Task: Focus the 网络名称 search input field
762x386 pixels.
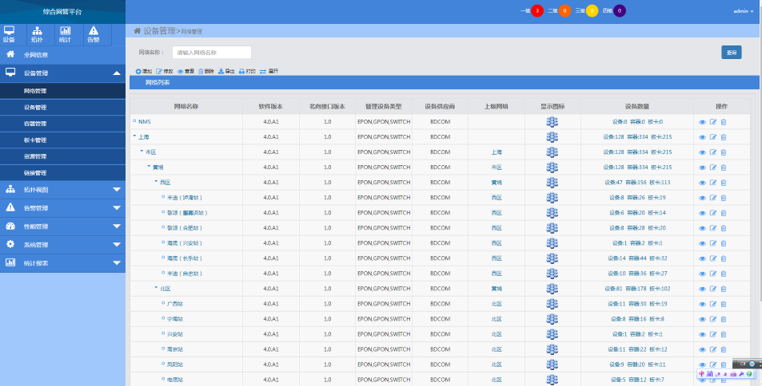Action: click(x=212, y=53)
